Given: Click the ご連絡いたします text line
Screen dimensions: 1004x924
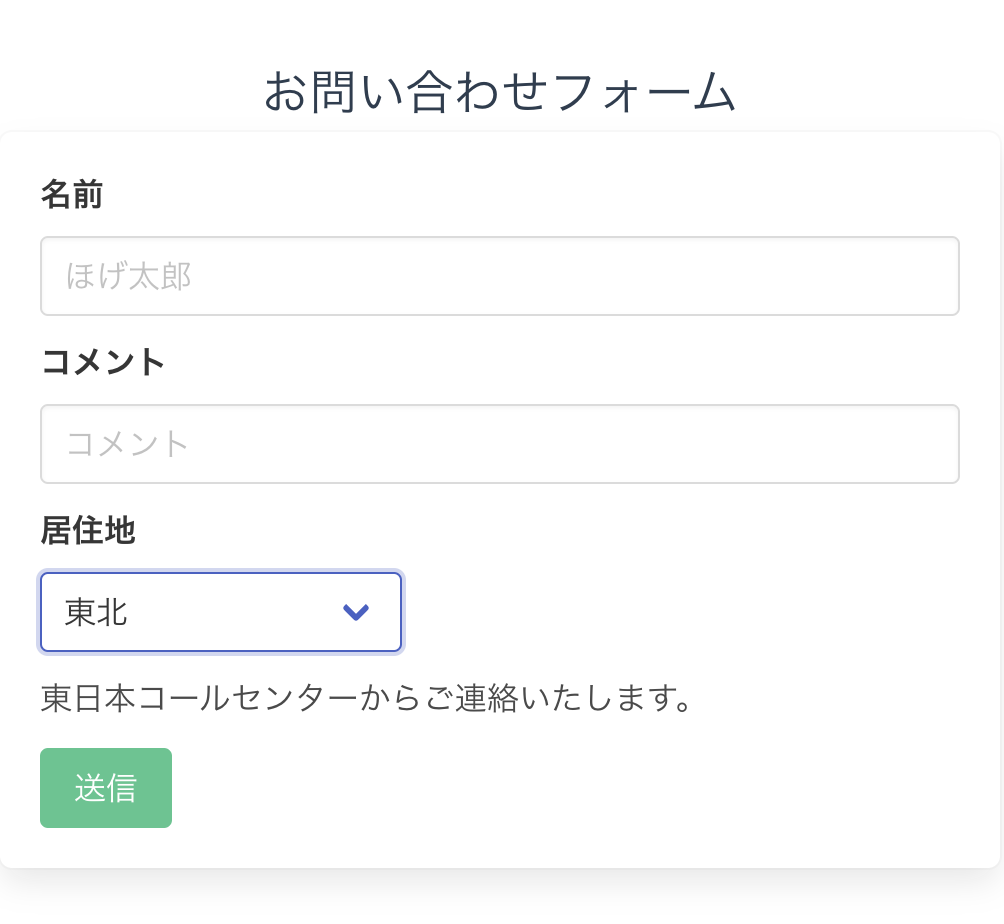Looking at the screenshot, I should point(560,698).
